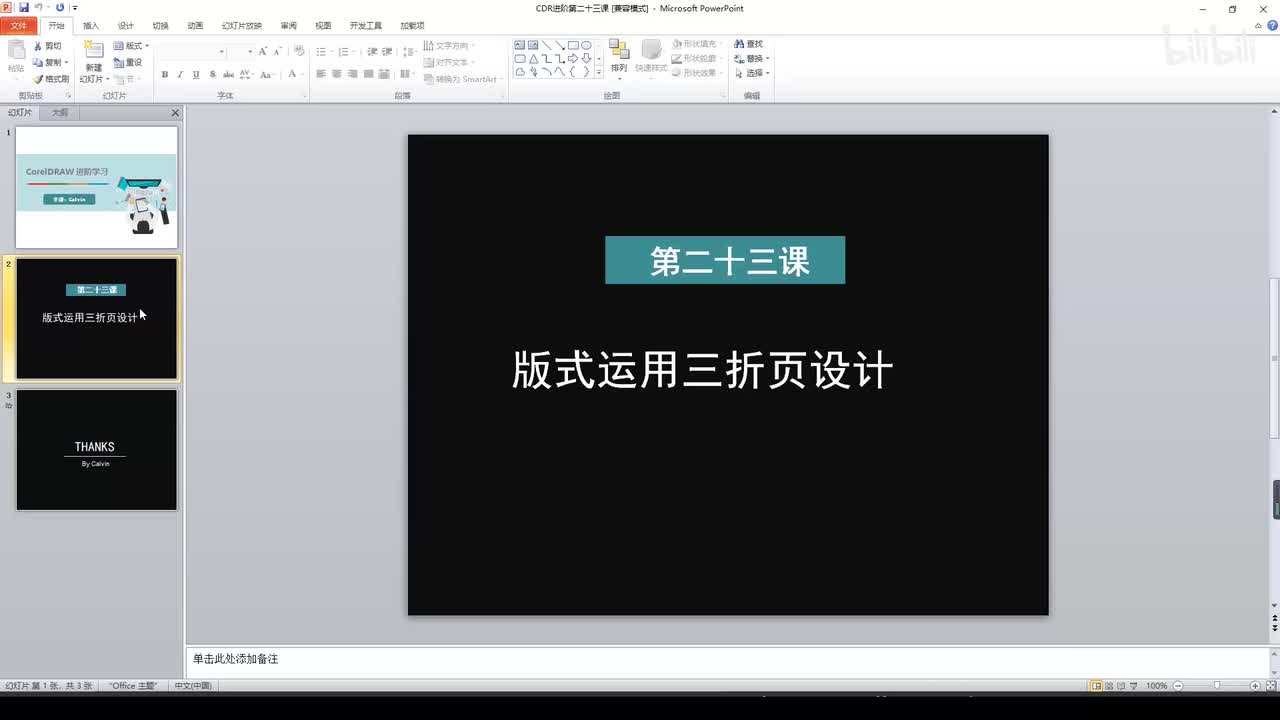Viewport: 1280px width, 720px height.
Task: Toggle text shadow
Action: [212, 74]
